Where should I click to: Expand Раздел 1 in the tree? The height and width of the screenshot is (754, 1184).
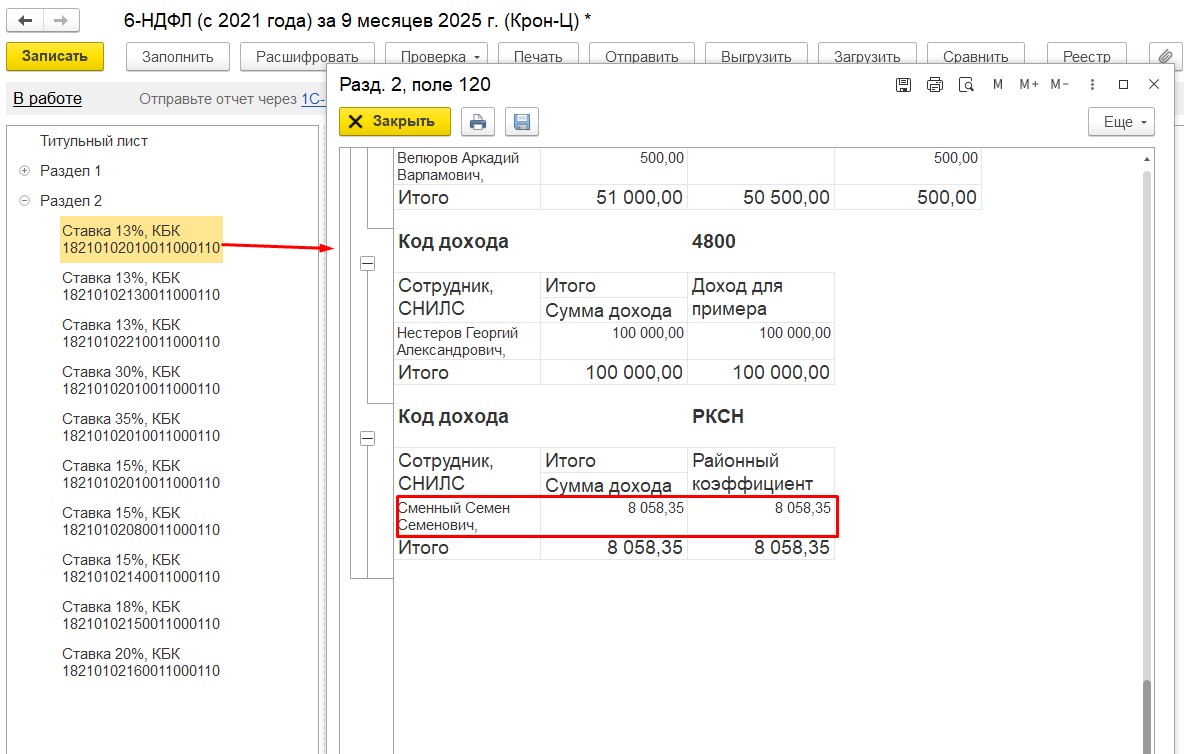coord(25,171)
